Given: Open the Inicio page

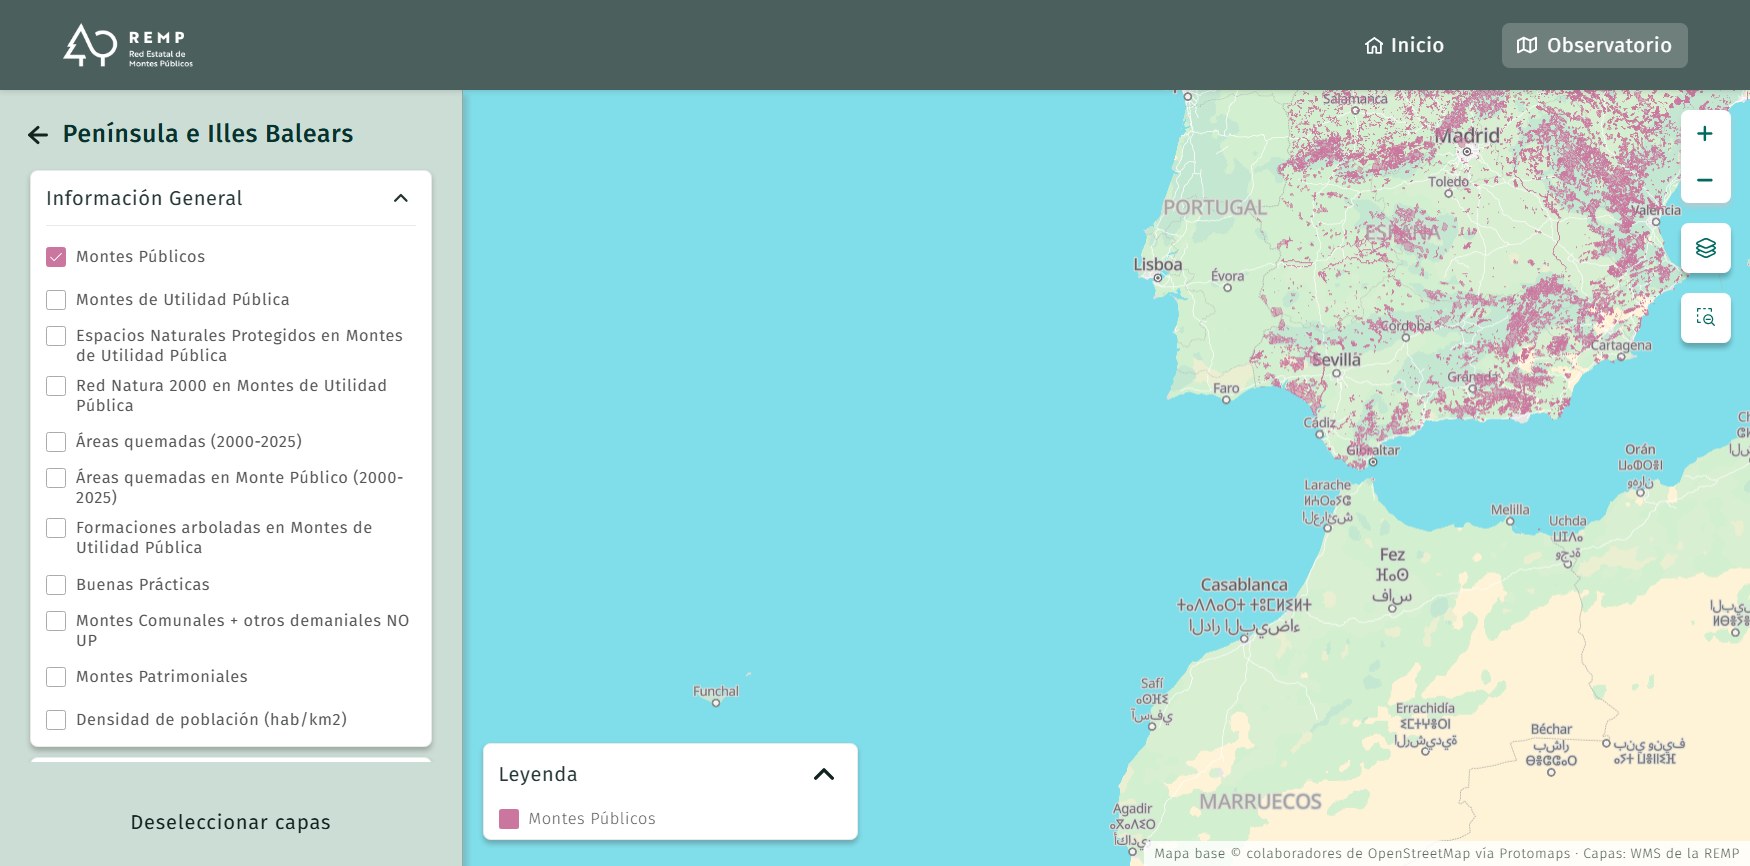Looking at the screenshot, I should (x=1404, y=46).
